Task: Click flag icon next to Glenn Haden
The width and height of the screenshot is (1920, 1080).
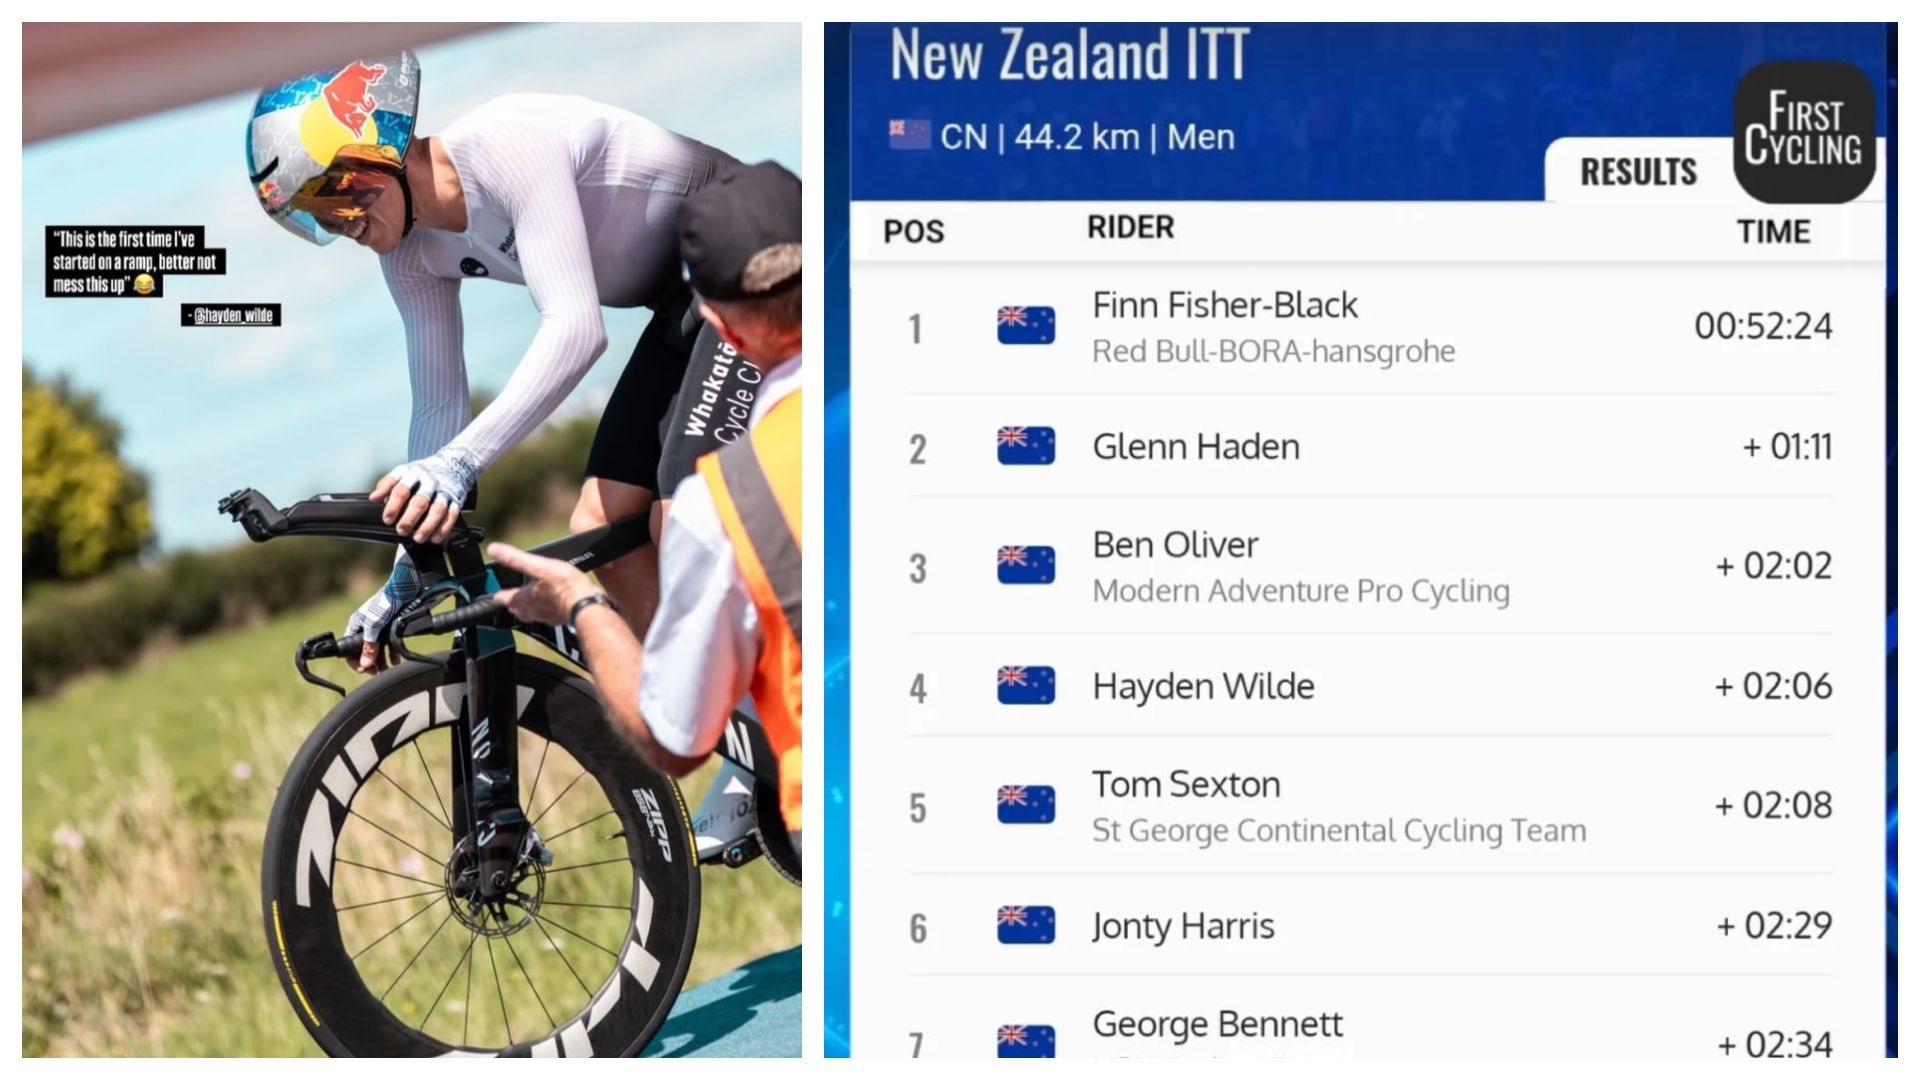Action: click(x=1025, y=446)
